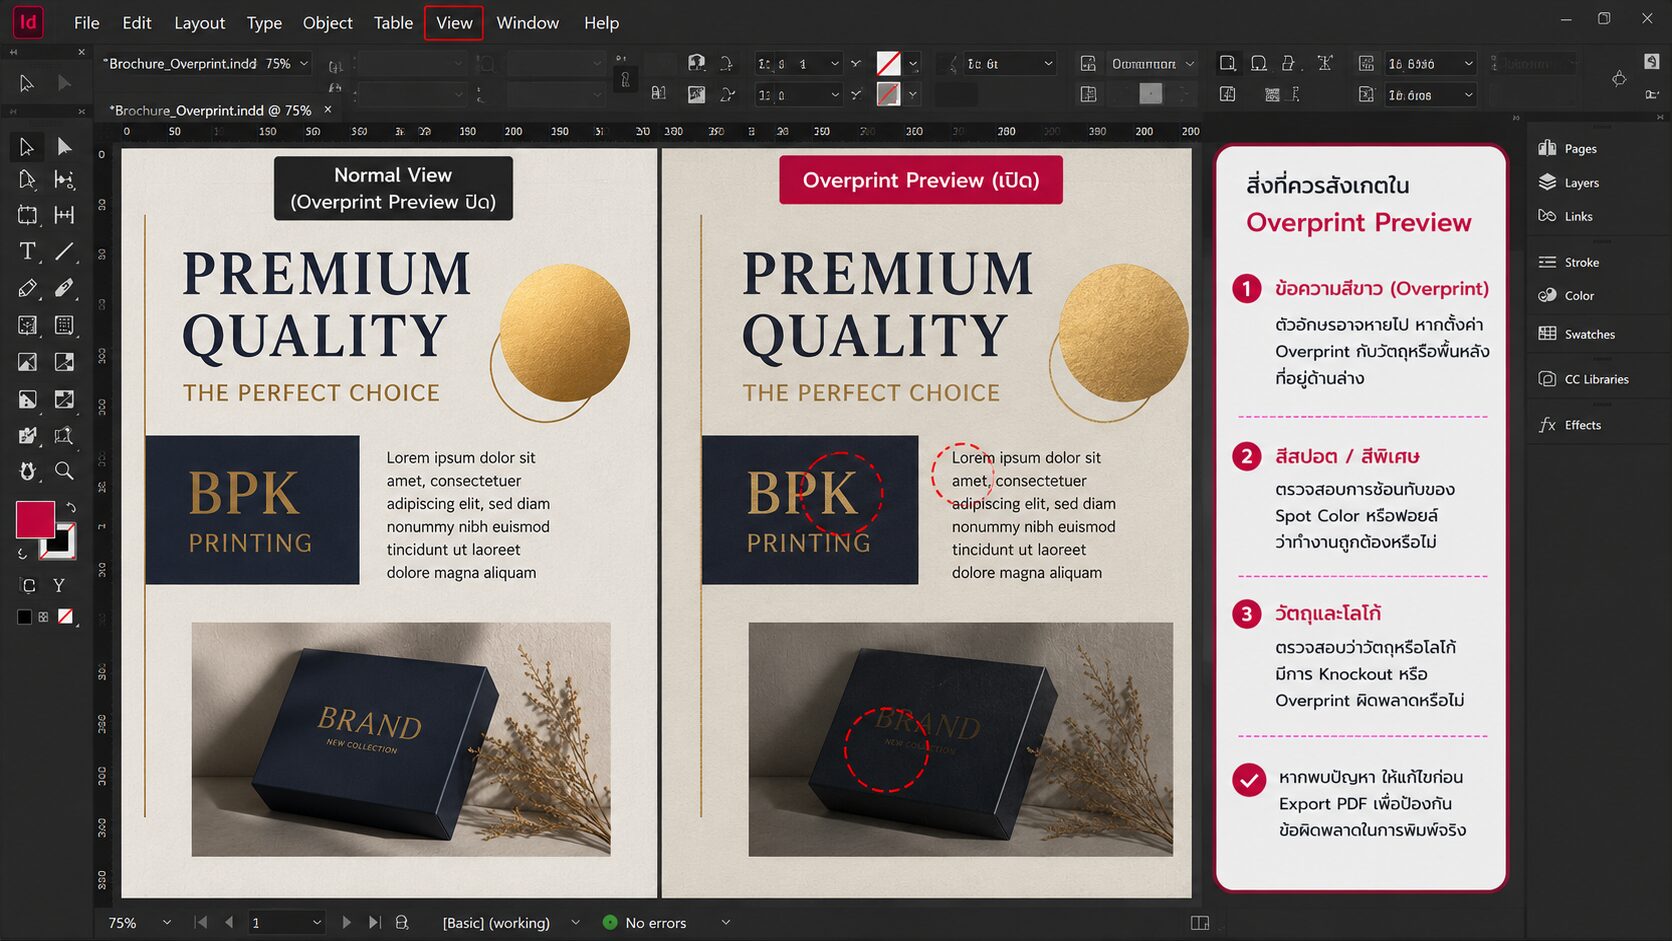Viewport: 1672px width, 941px height.
Task: Click the control bar stroke swatch below fill
Action: click(888, 94)
